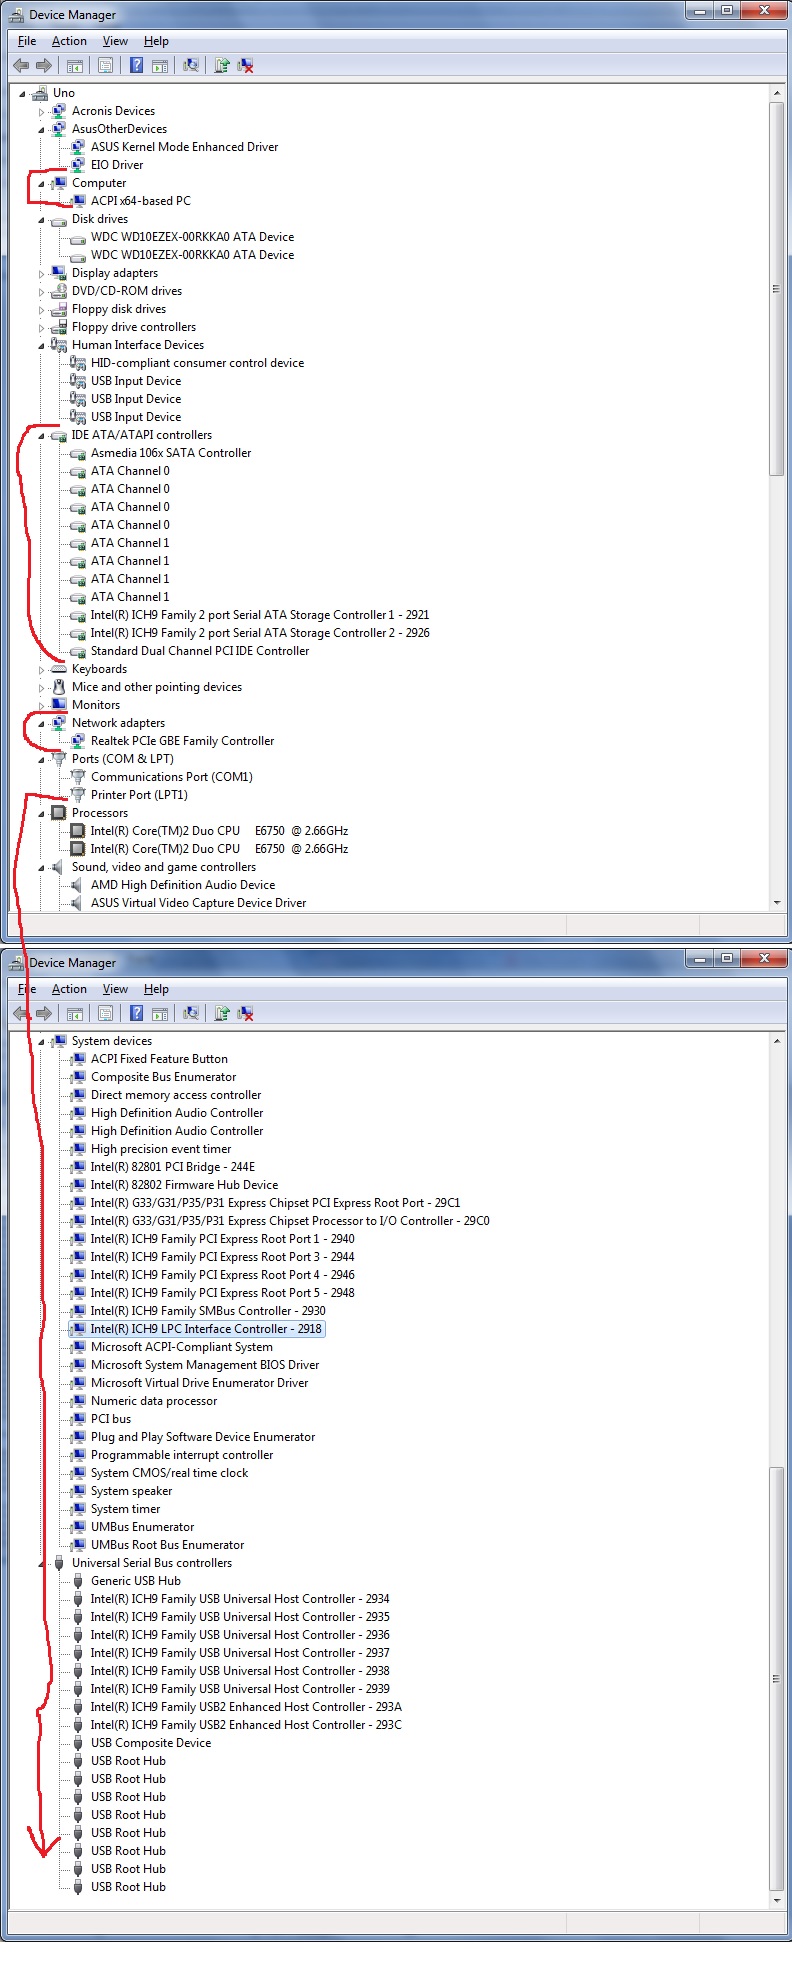Select the Realtek PCIe GBE Family Controller icon
792x1968 pixels.
pyautogui.click(x=78, y=741)
